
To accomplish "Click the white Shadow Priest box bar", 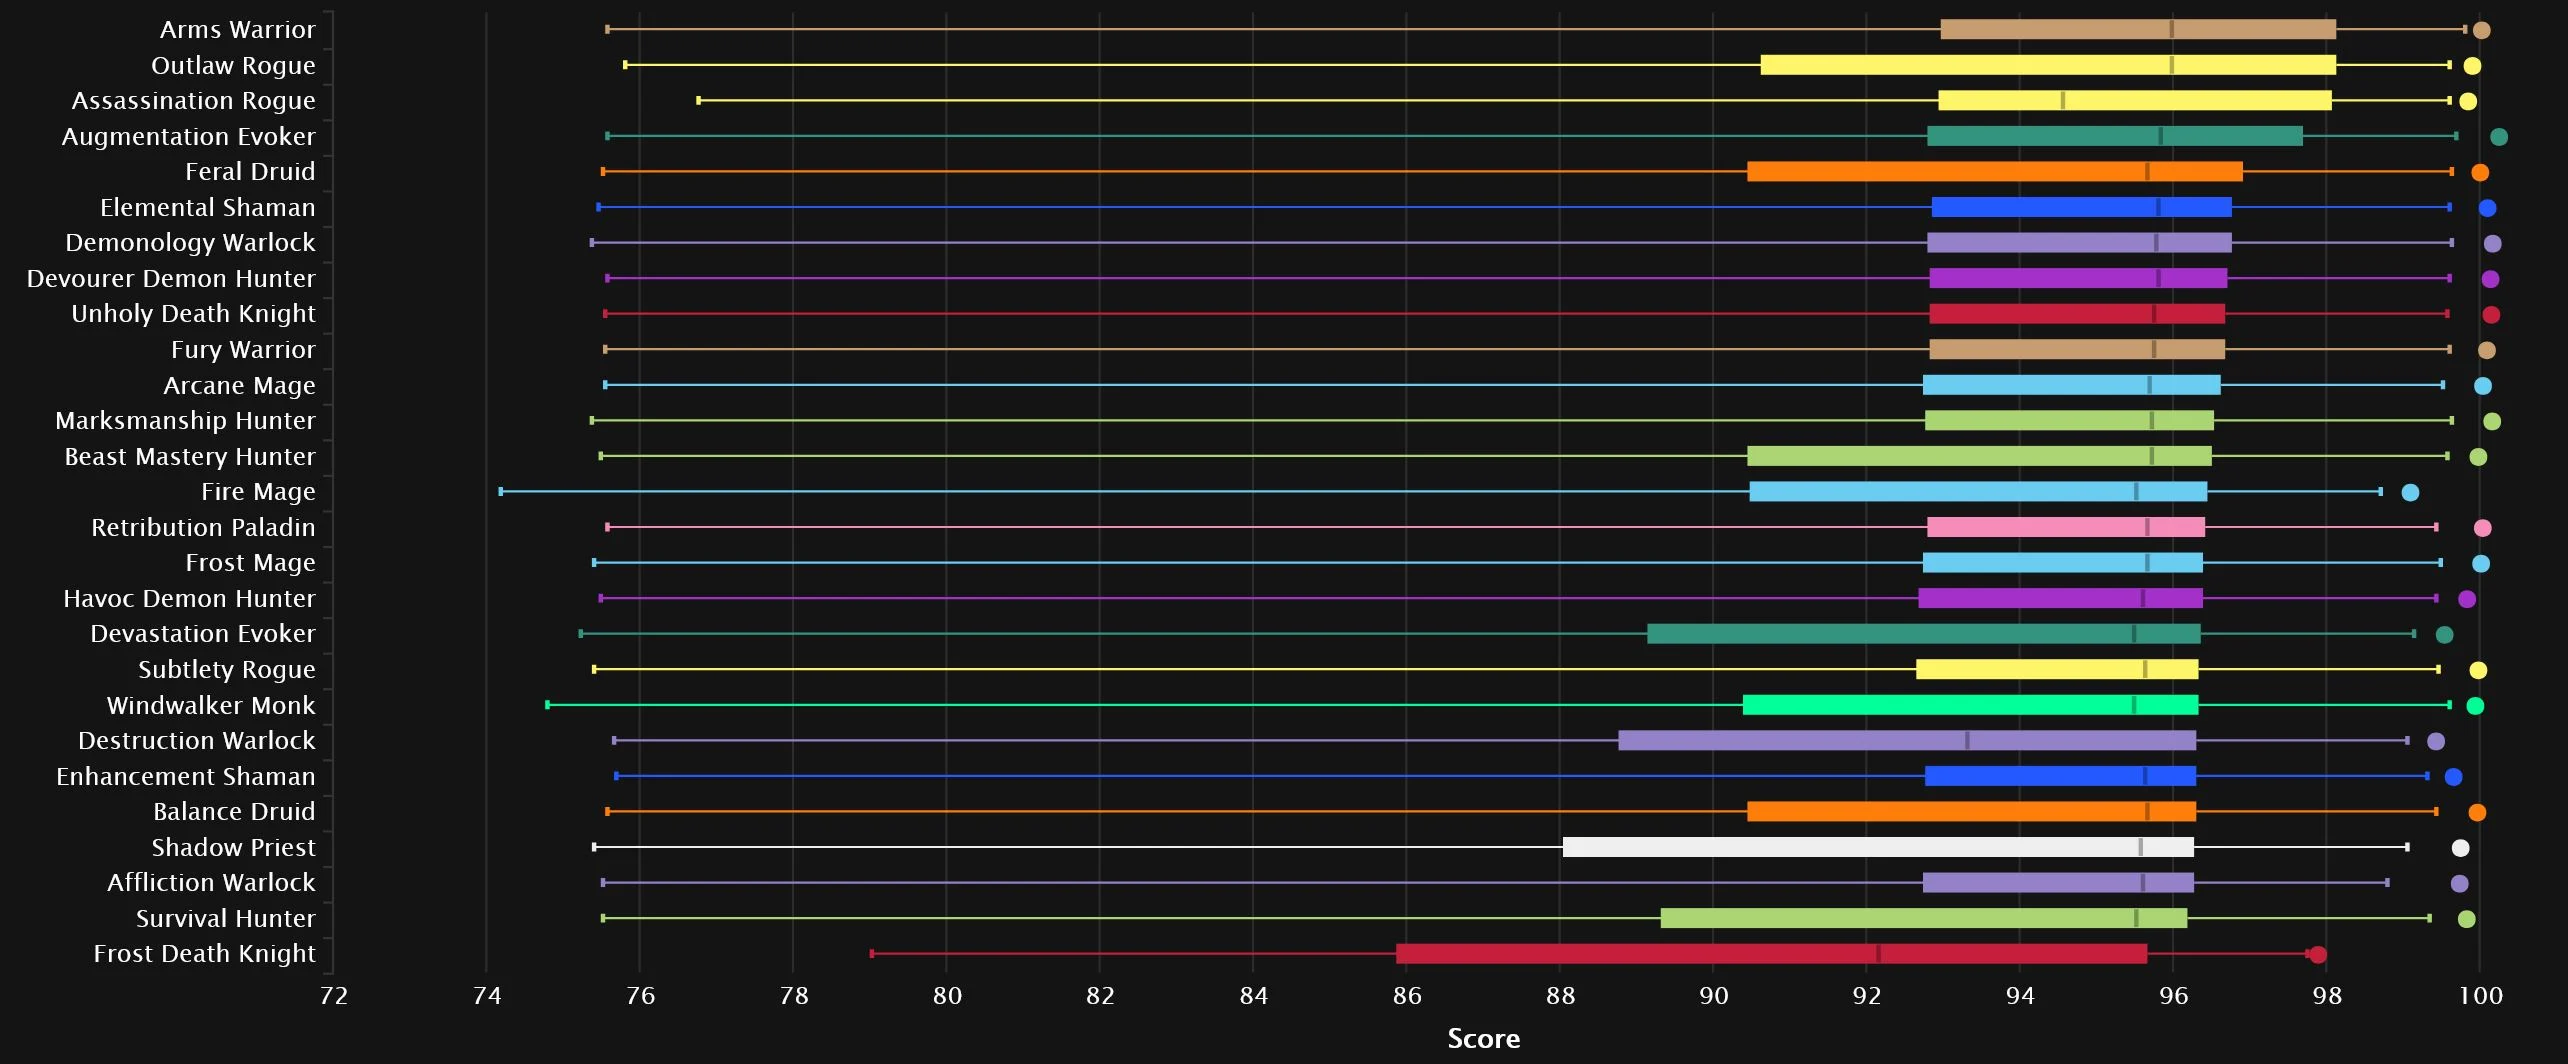I will (x=1877, y=848).
